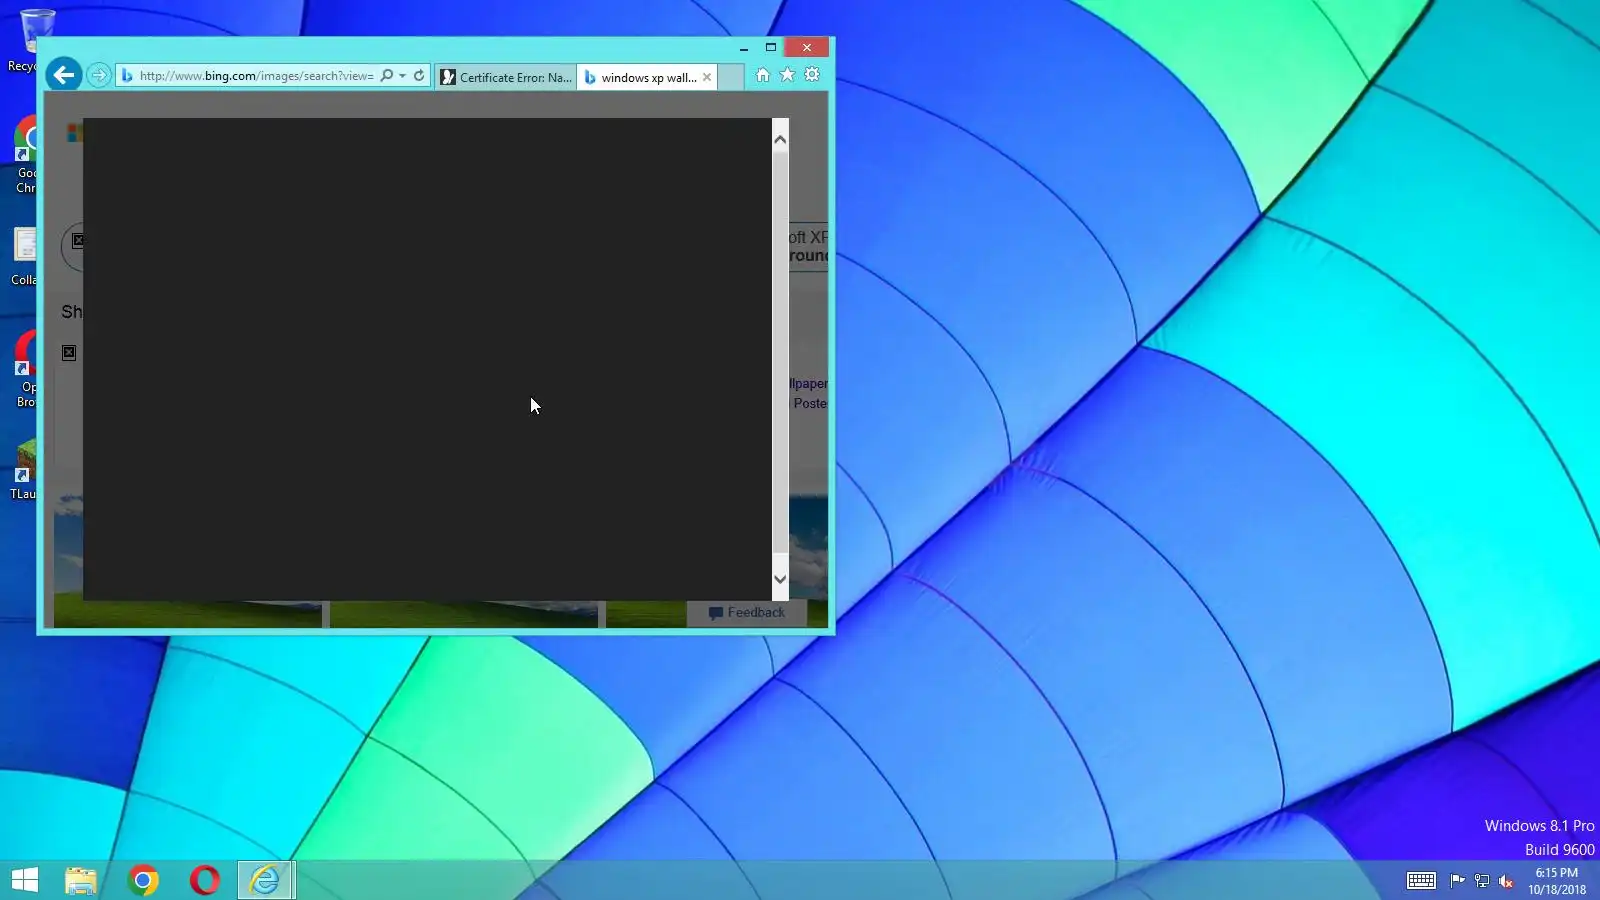Launch Google Chrome from the taskbar
The width and height of the screenshot is (1600, 900).
(x=143, y=880)
